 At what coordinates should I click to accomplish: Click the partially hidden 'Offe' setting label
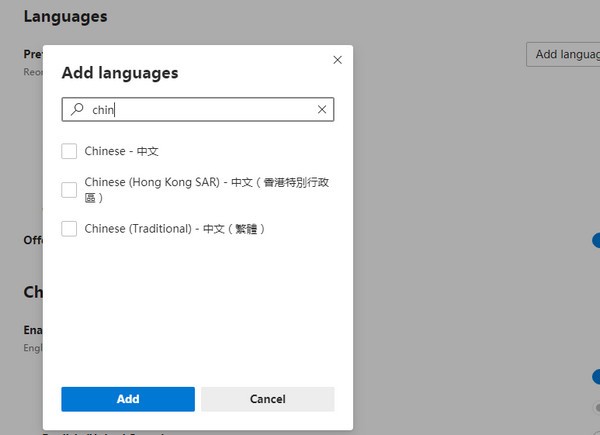32,240
